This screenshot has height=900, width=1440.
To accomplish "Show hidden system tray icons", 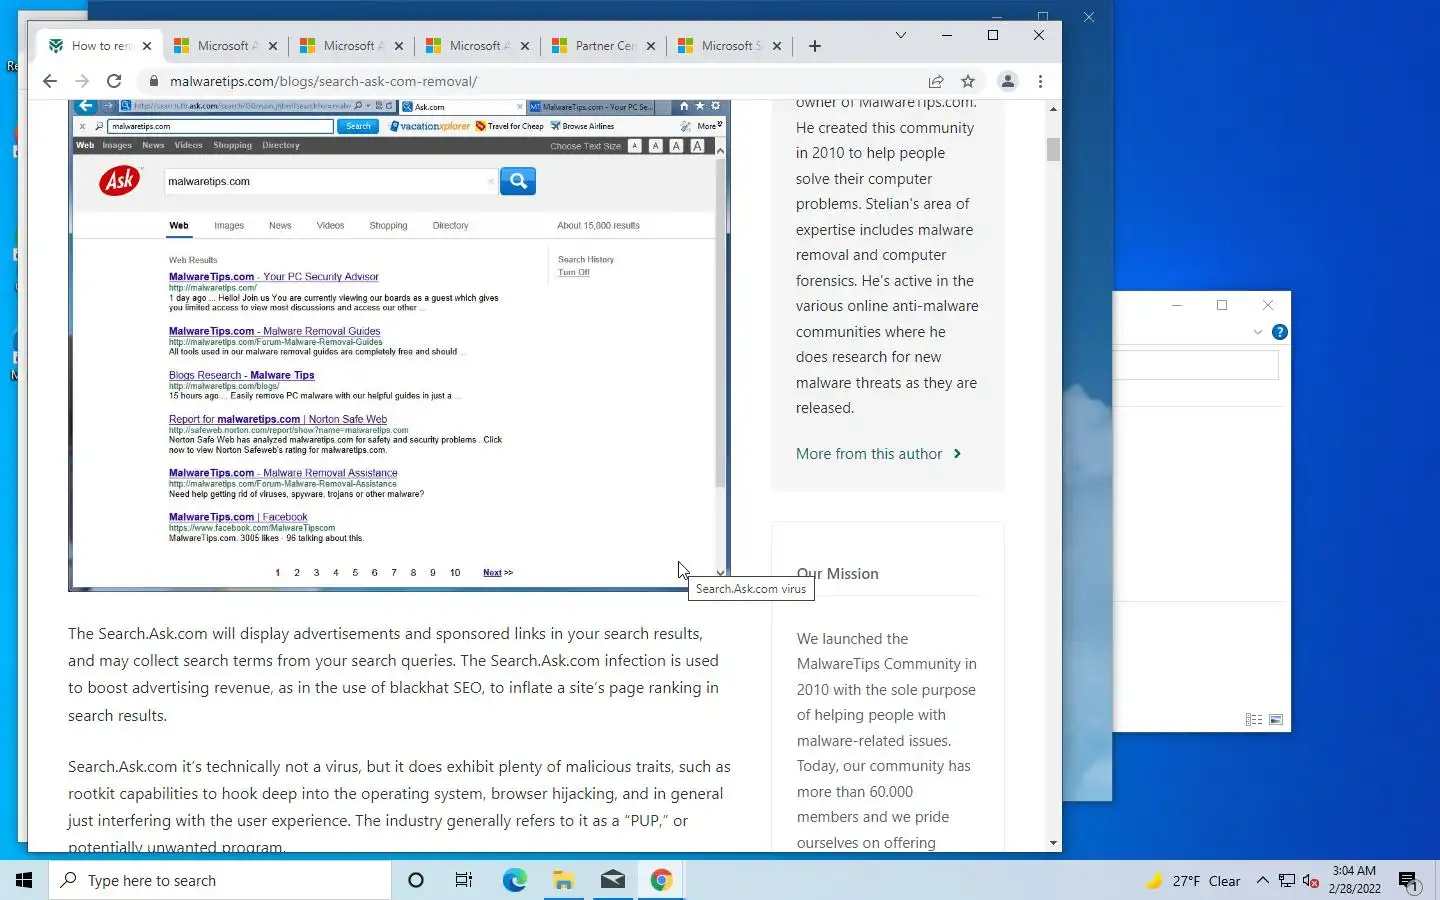I will (x=1262, y=881).
